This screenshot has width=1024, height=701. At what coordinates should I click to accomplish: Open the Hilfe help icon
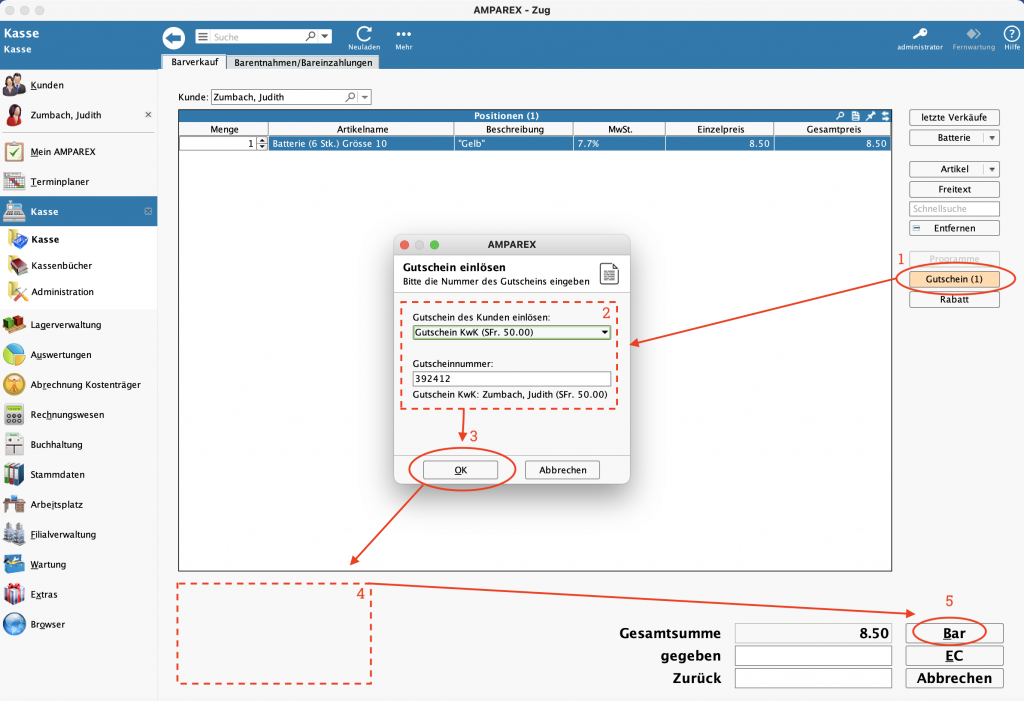[x=1012, y=34]
